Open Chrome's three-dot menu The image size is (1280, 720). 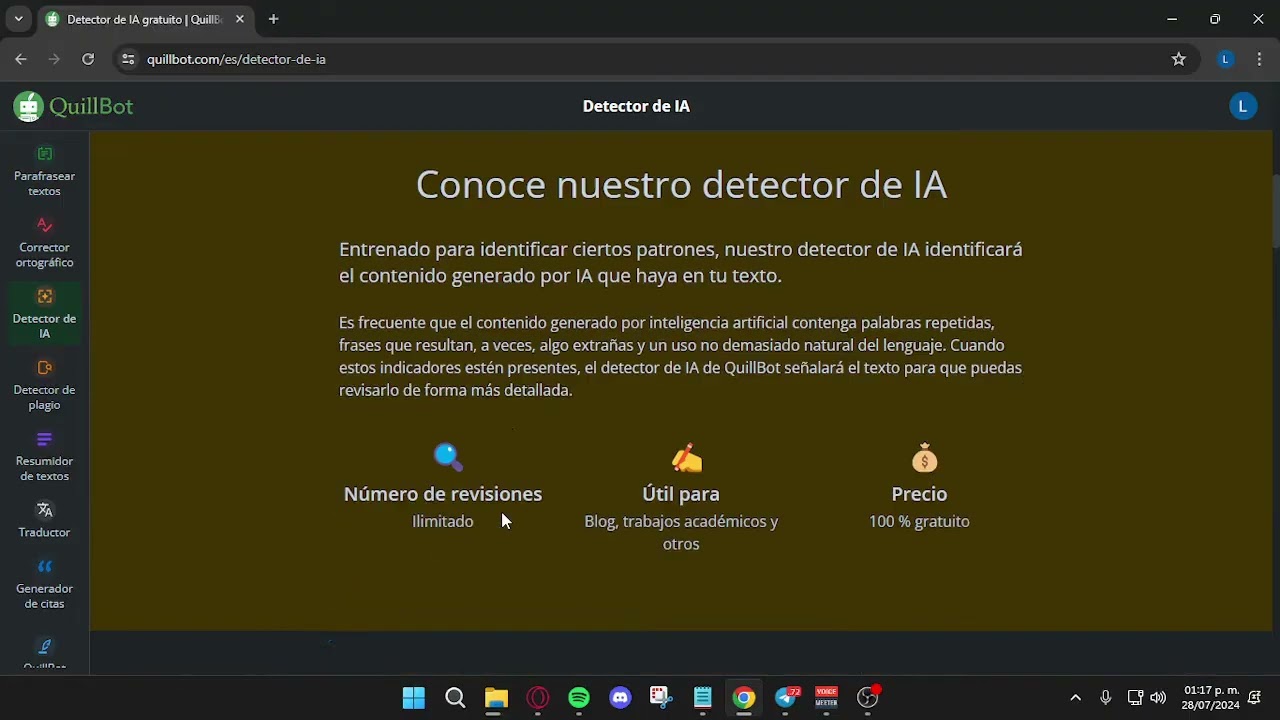(1259, 59)
